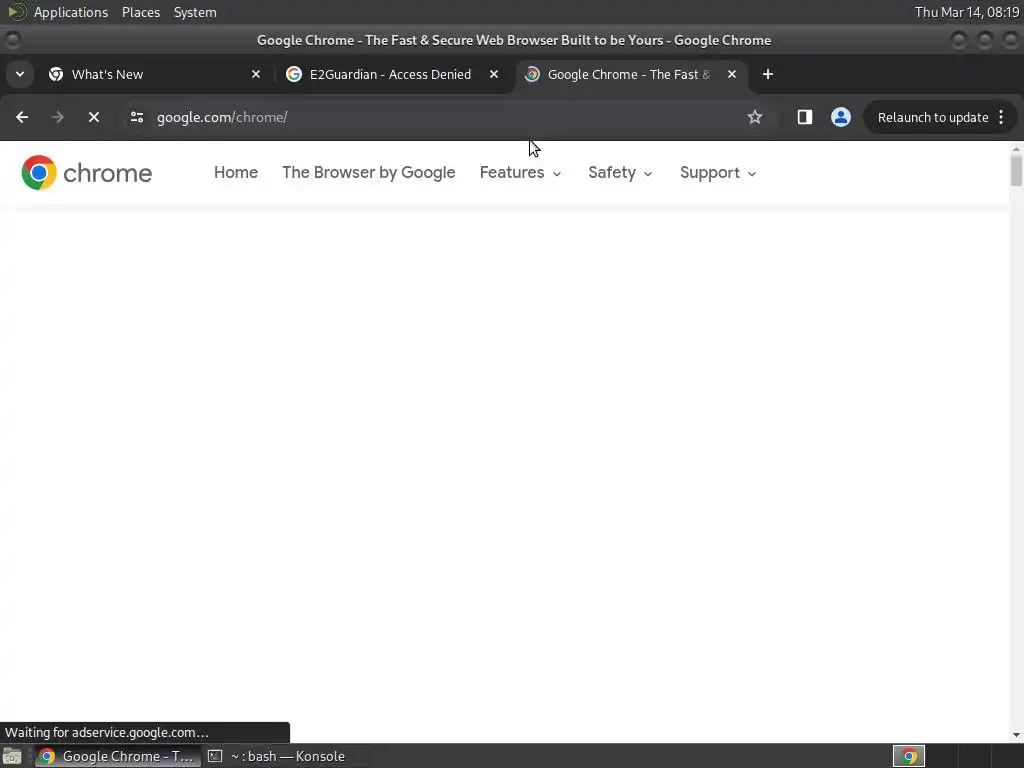Expand the Safety dropdown menu
Screen dimensions: 1024x768
pos(620,173)
